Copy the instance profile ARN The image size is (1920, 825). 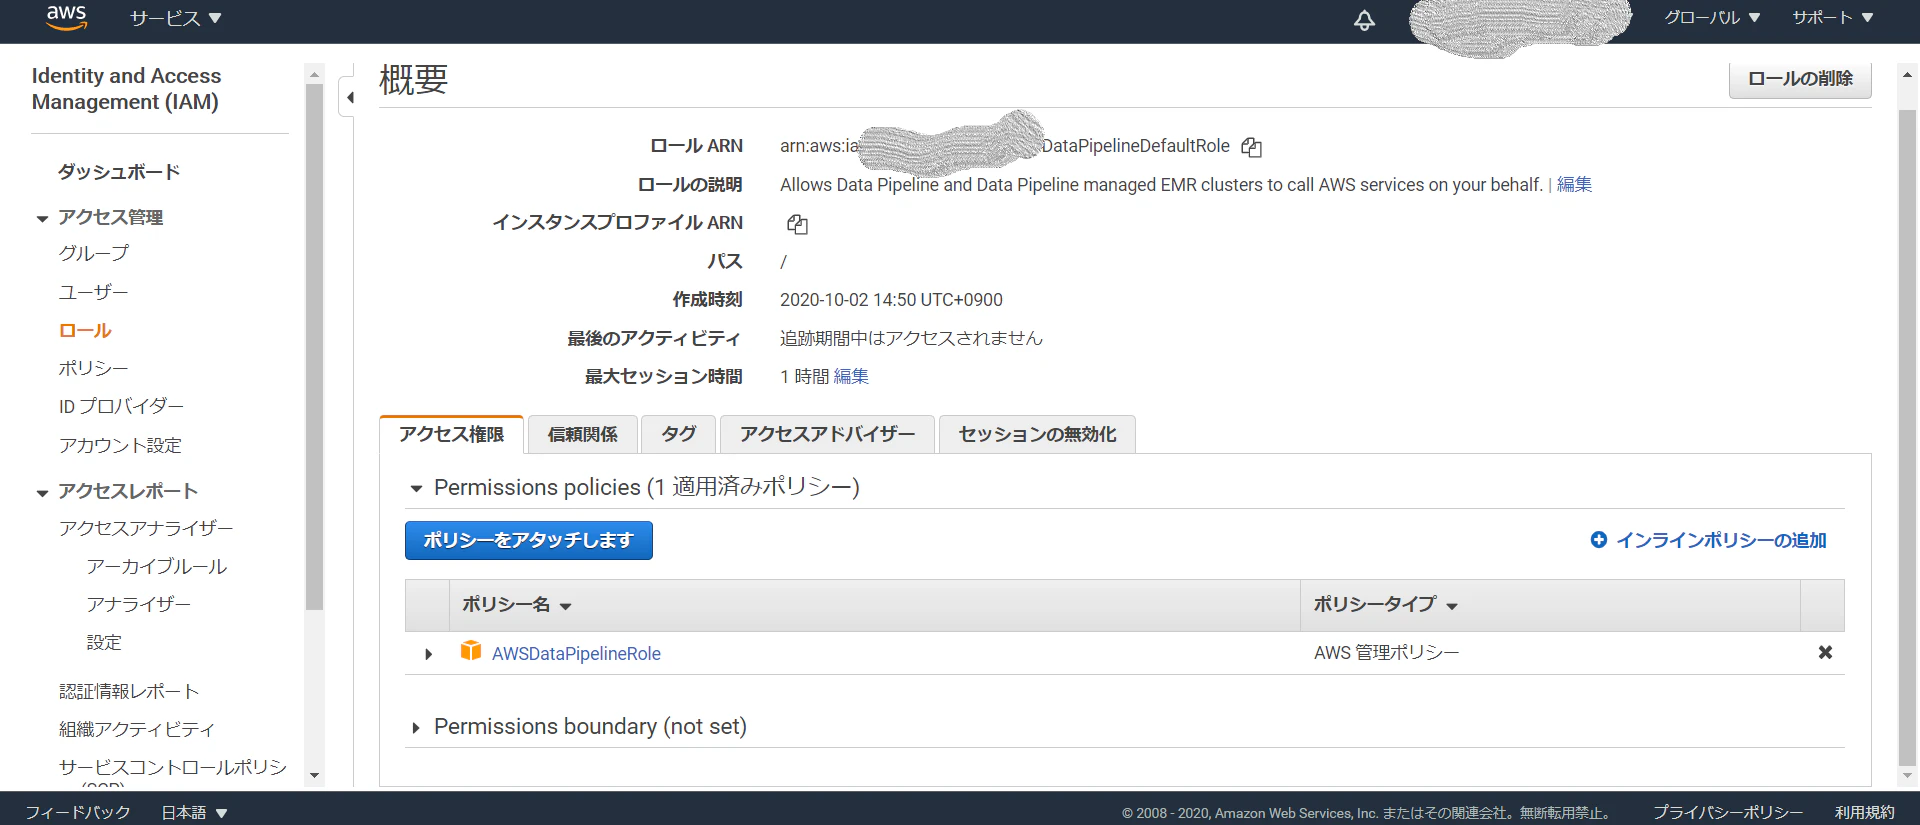click(797, 224)
